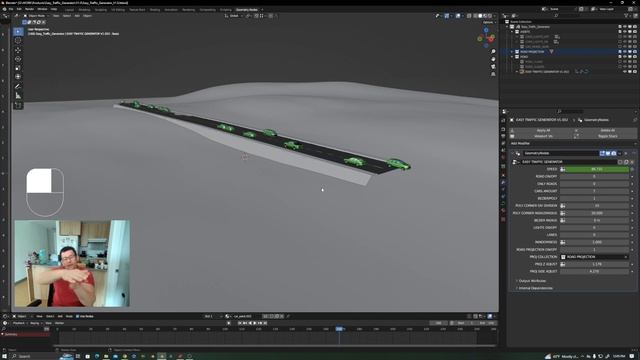Viewport: 640px width, 360px height.
Task: Open the Add Modifier dropdown
Action: pos(573,144)
